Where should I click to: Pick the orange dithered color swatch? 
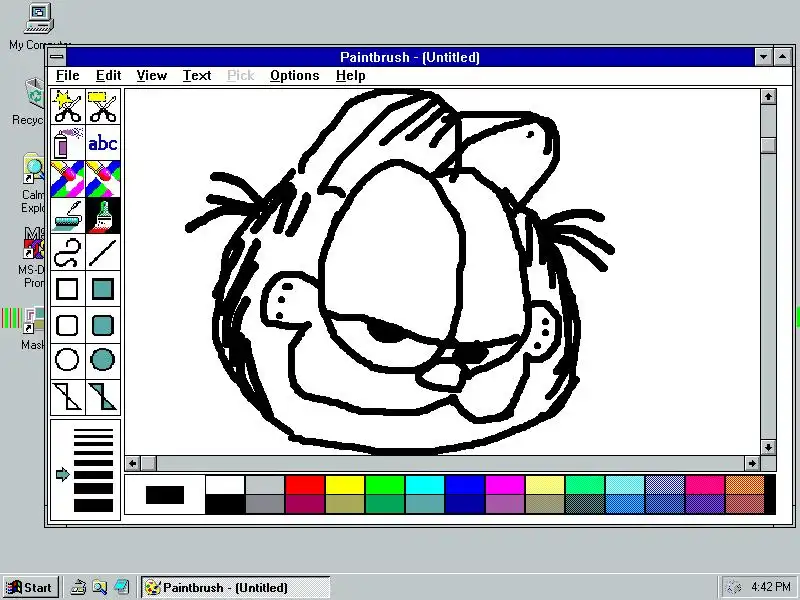pos(744,485)
